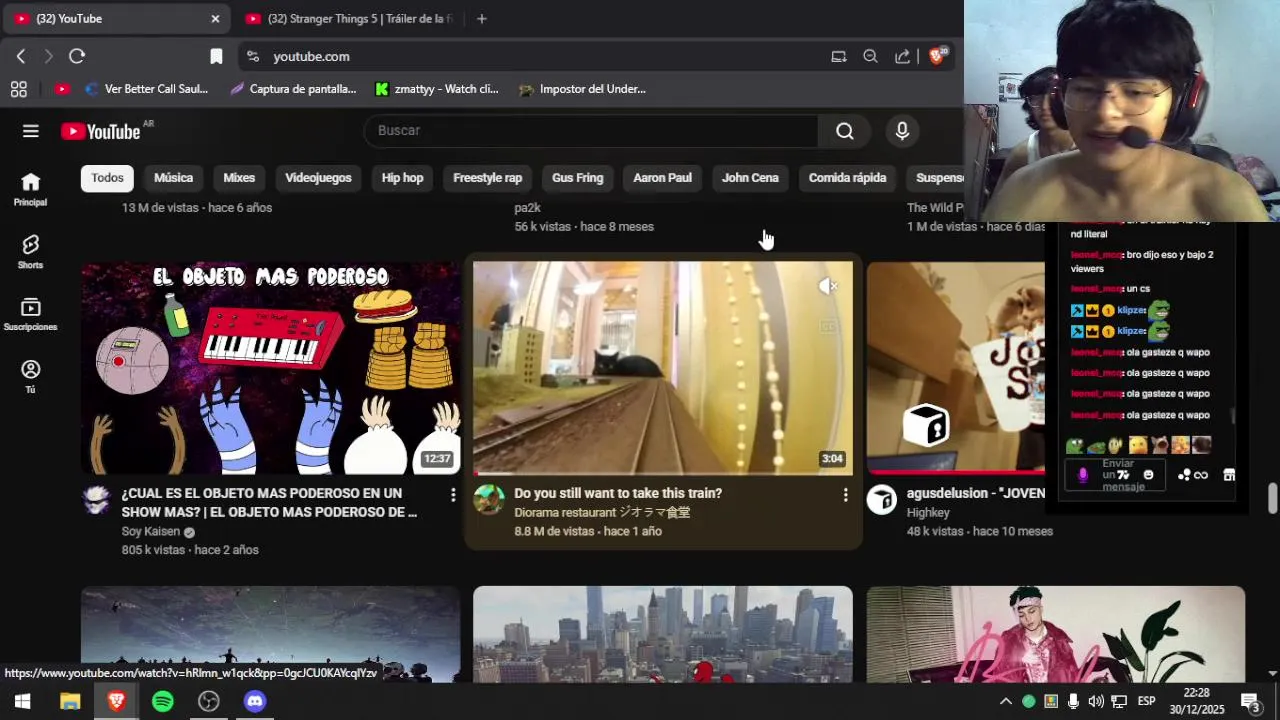Open the Ver Better Call Saul bookmark
This screenshot has width=1280, height=720.
tap(147, 89)
